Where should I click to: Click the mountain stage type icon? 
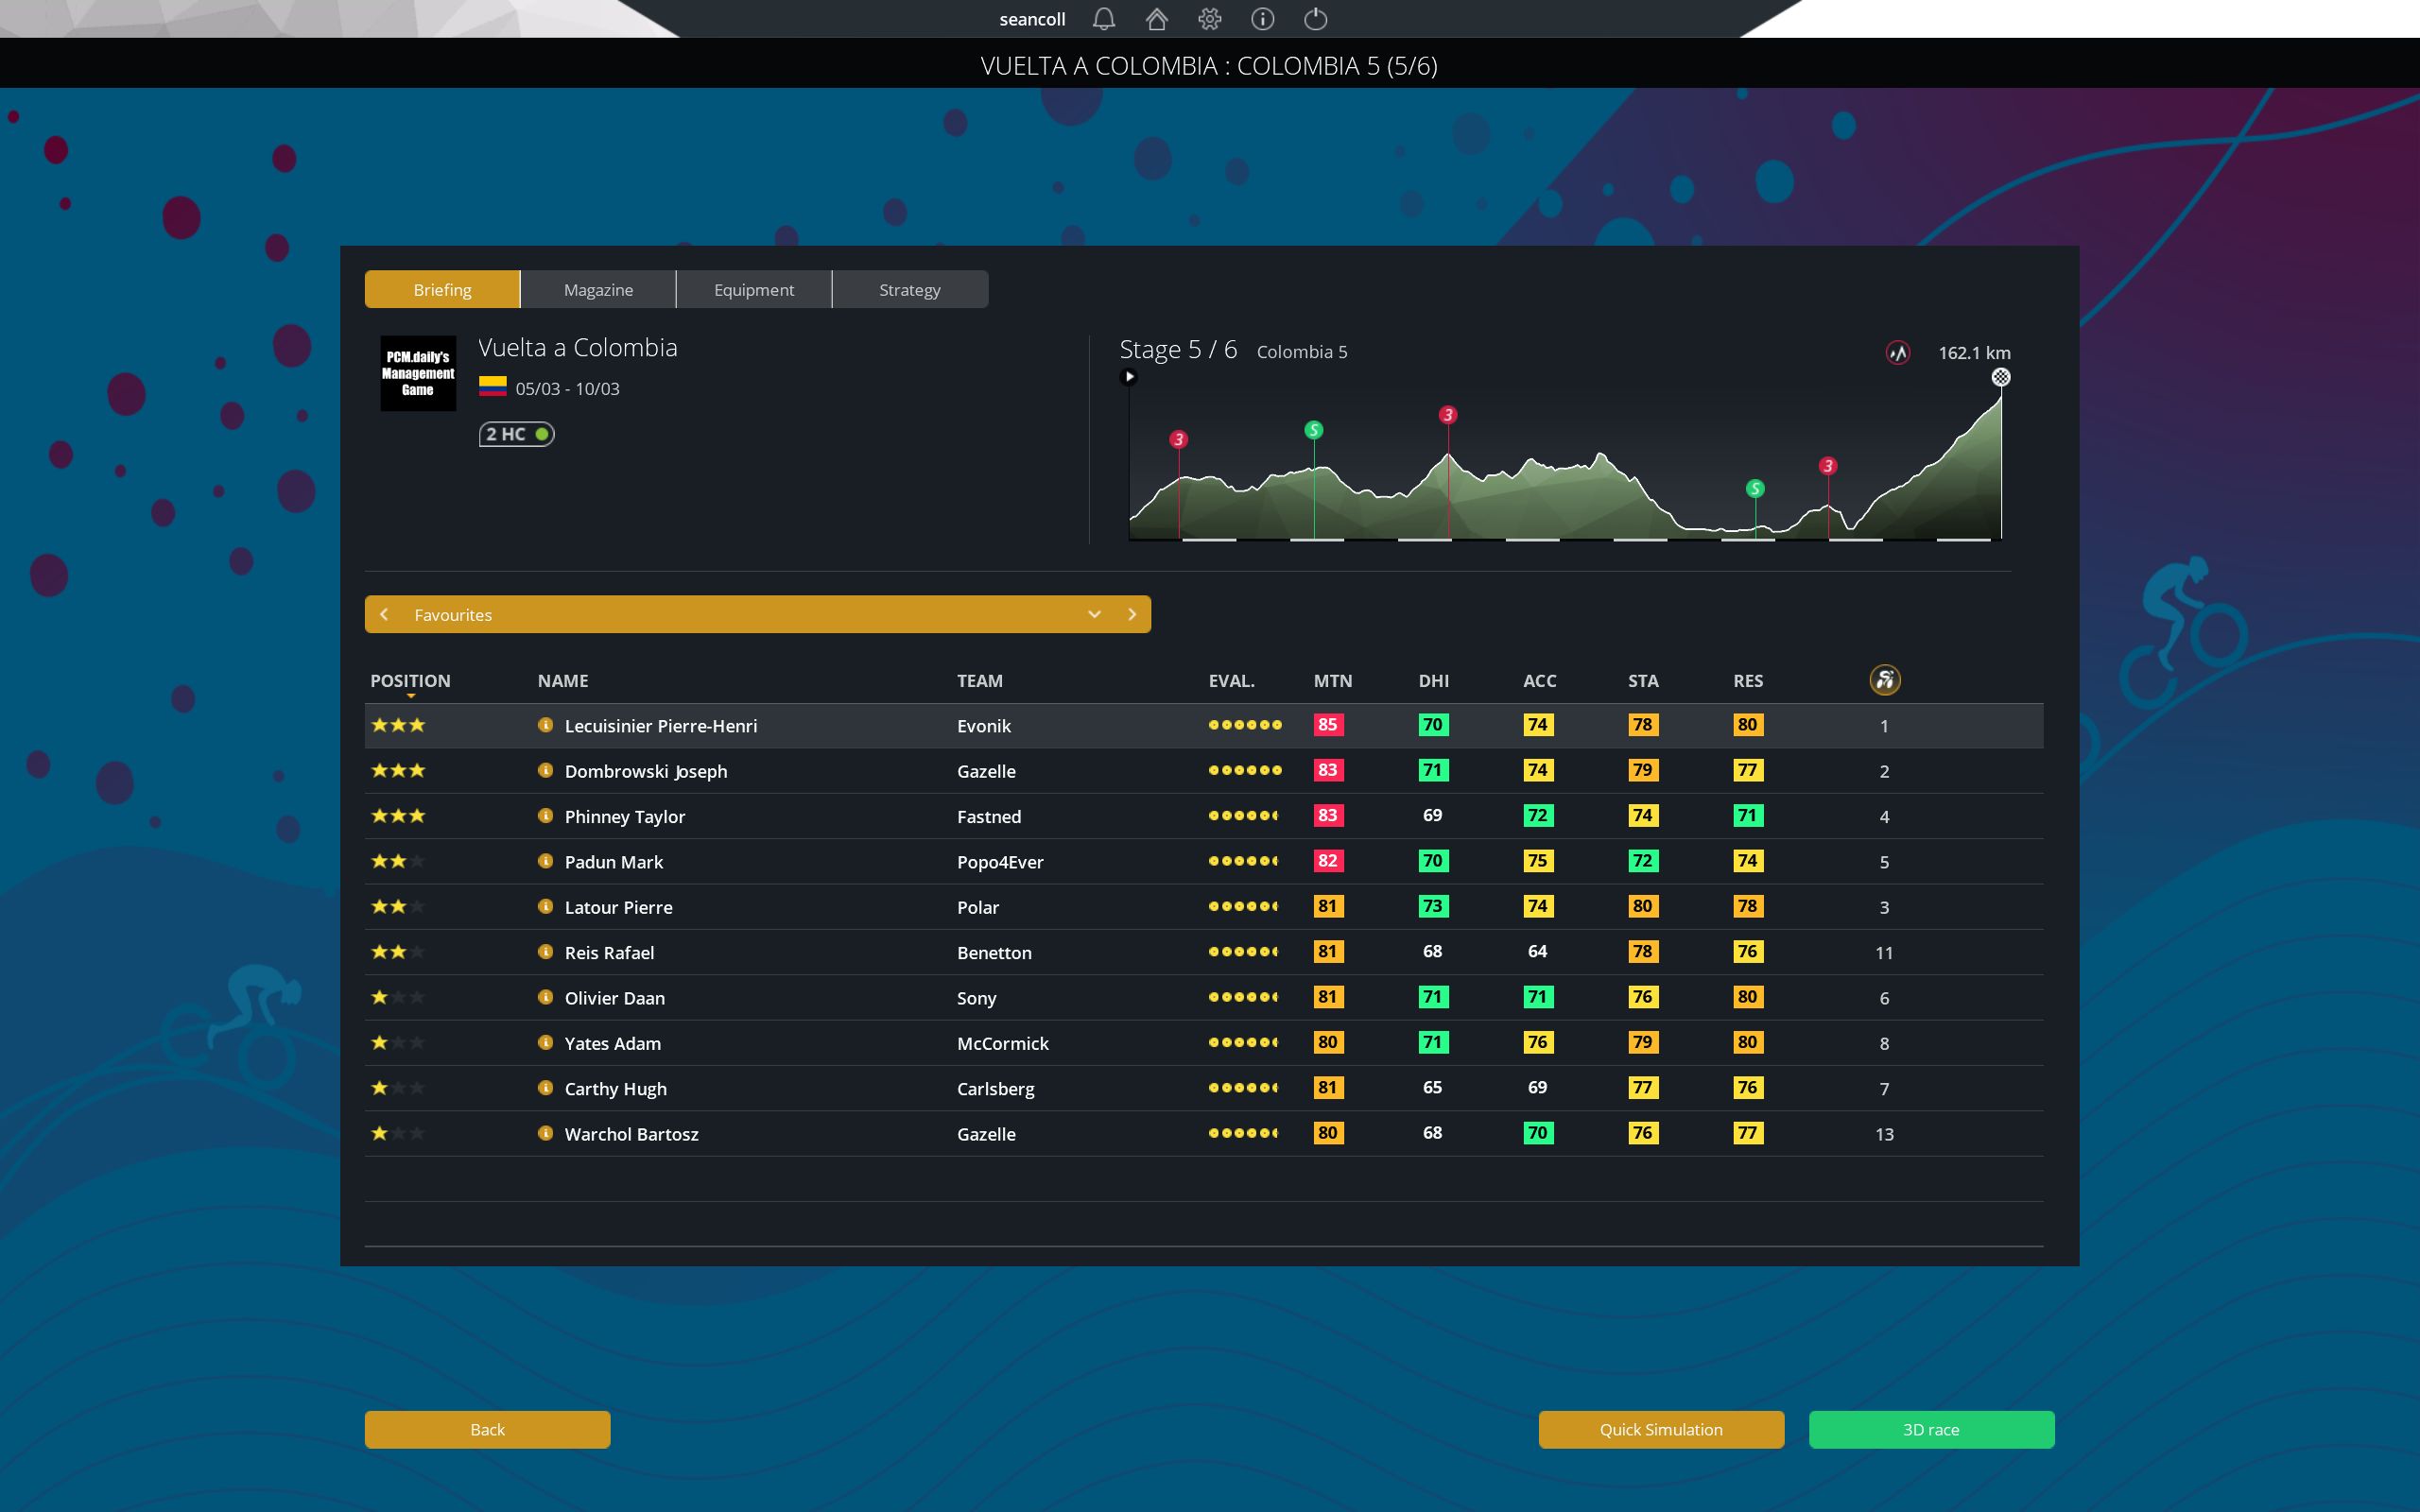(1897, 353)
